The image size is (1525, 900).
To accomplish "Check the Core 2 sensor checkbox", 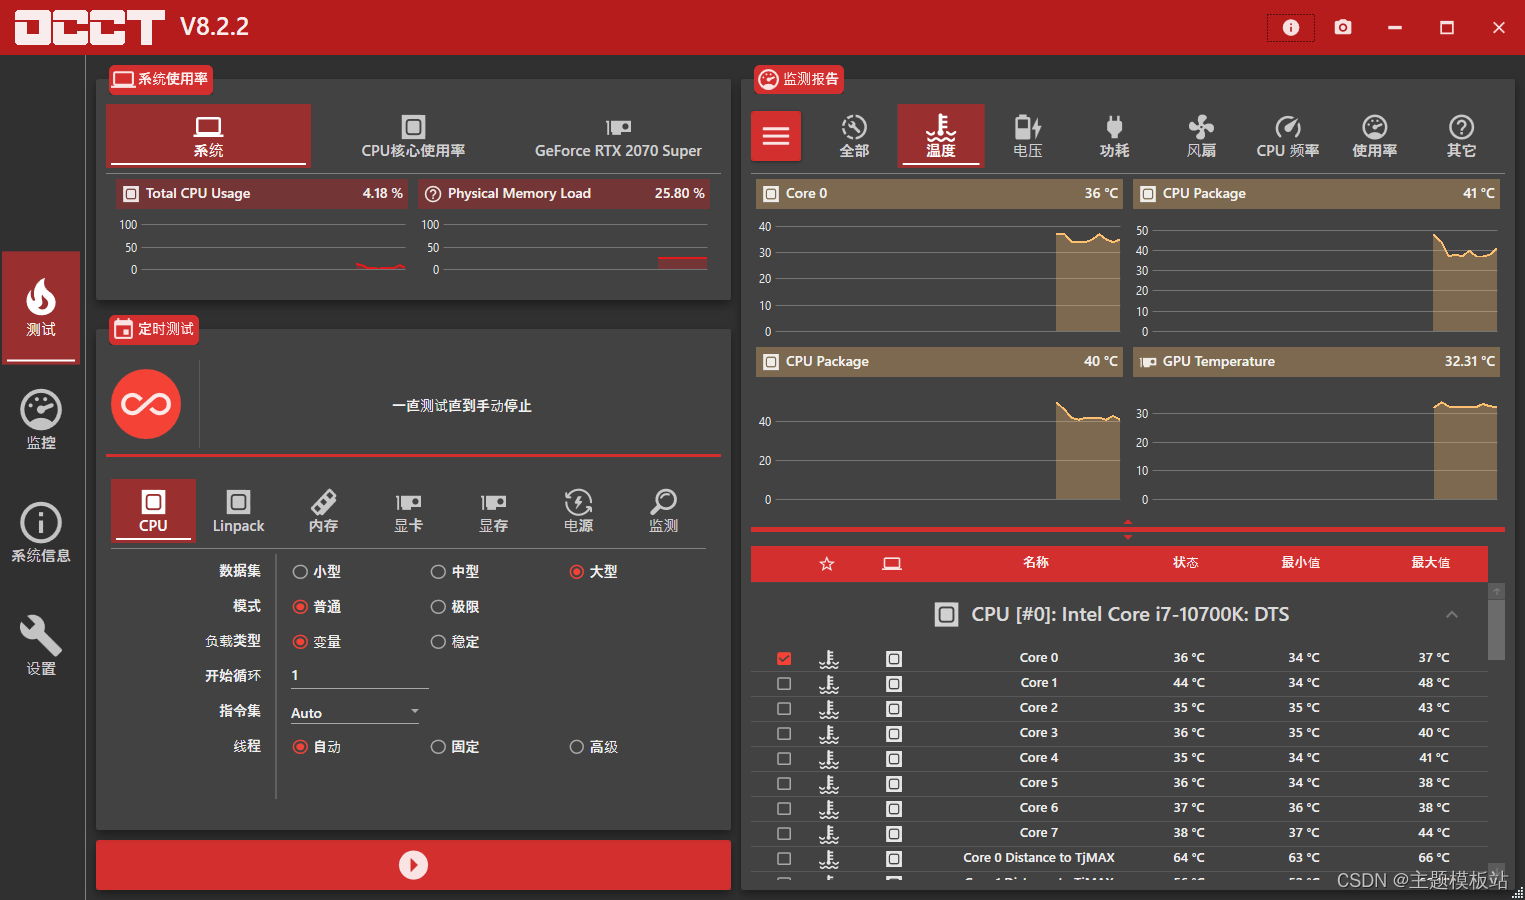I will [784, 709].
